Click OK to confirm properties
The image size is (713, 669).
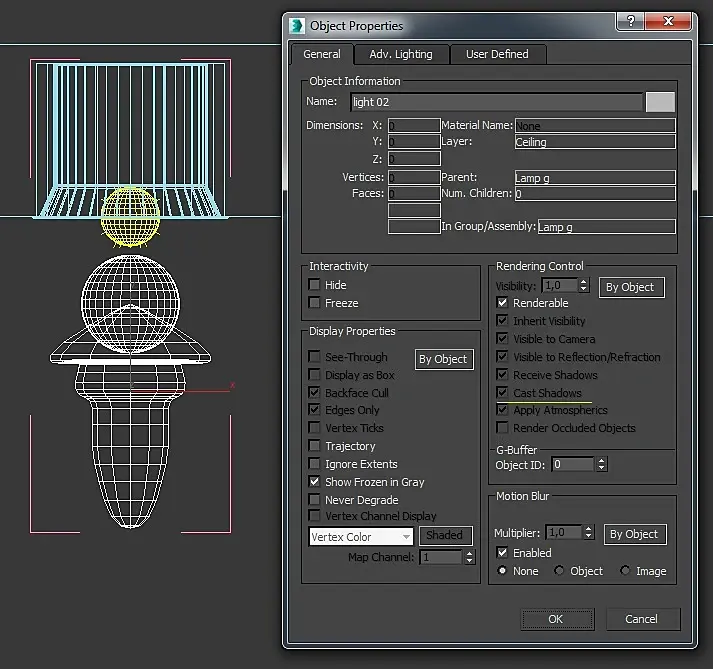[x=557, y=619]
